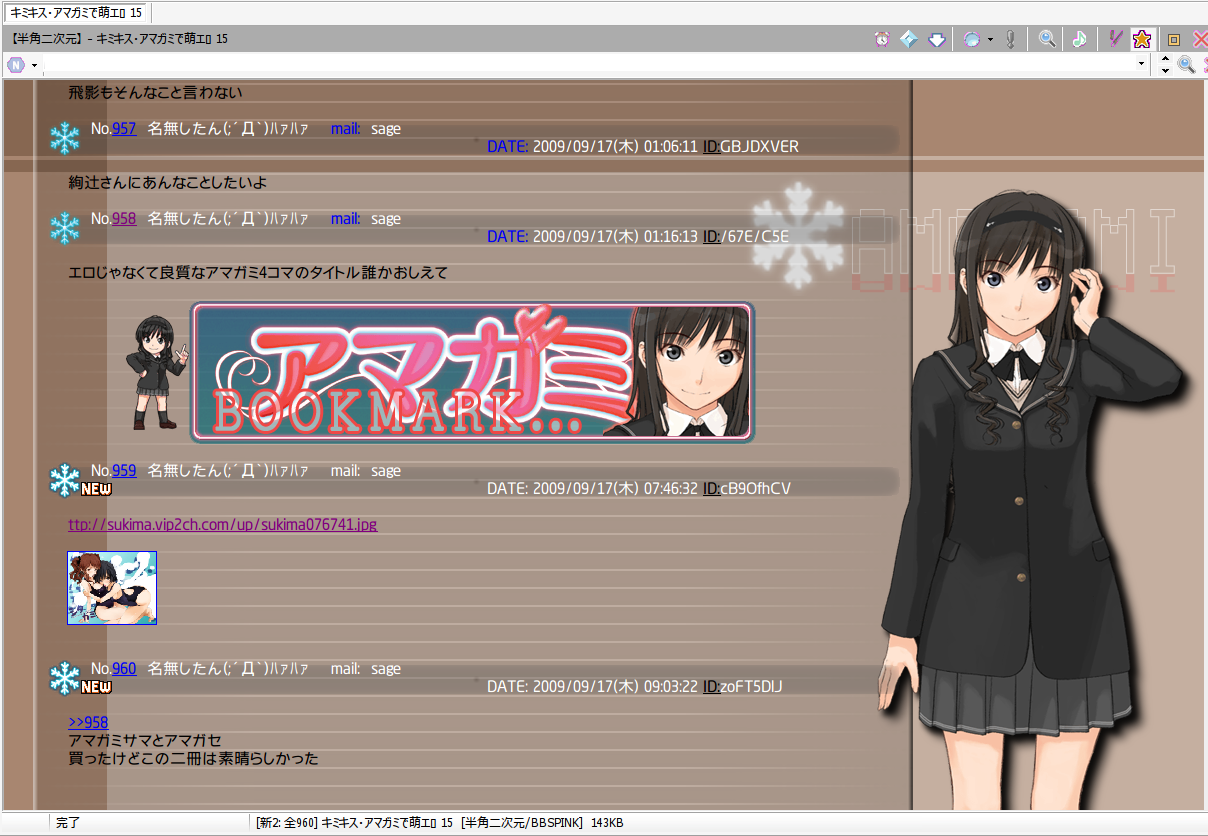Click the ID link on post 958's date line

pos(711,237)
